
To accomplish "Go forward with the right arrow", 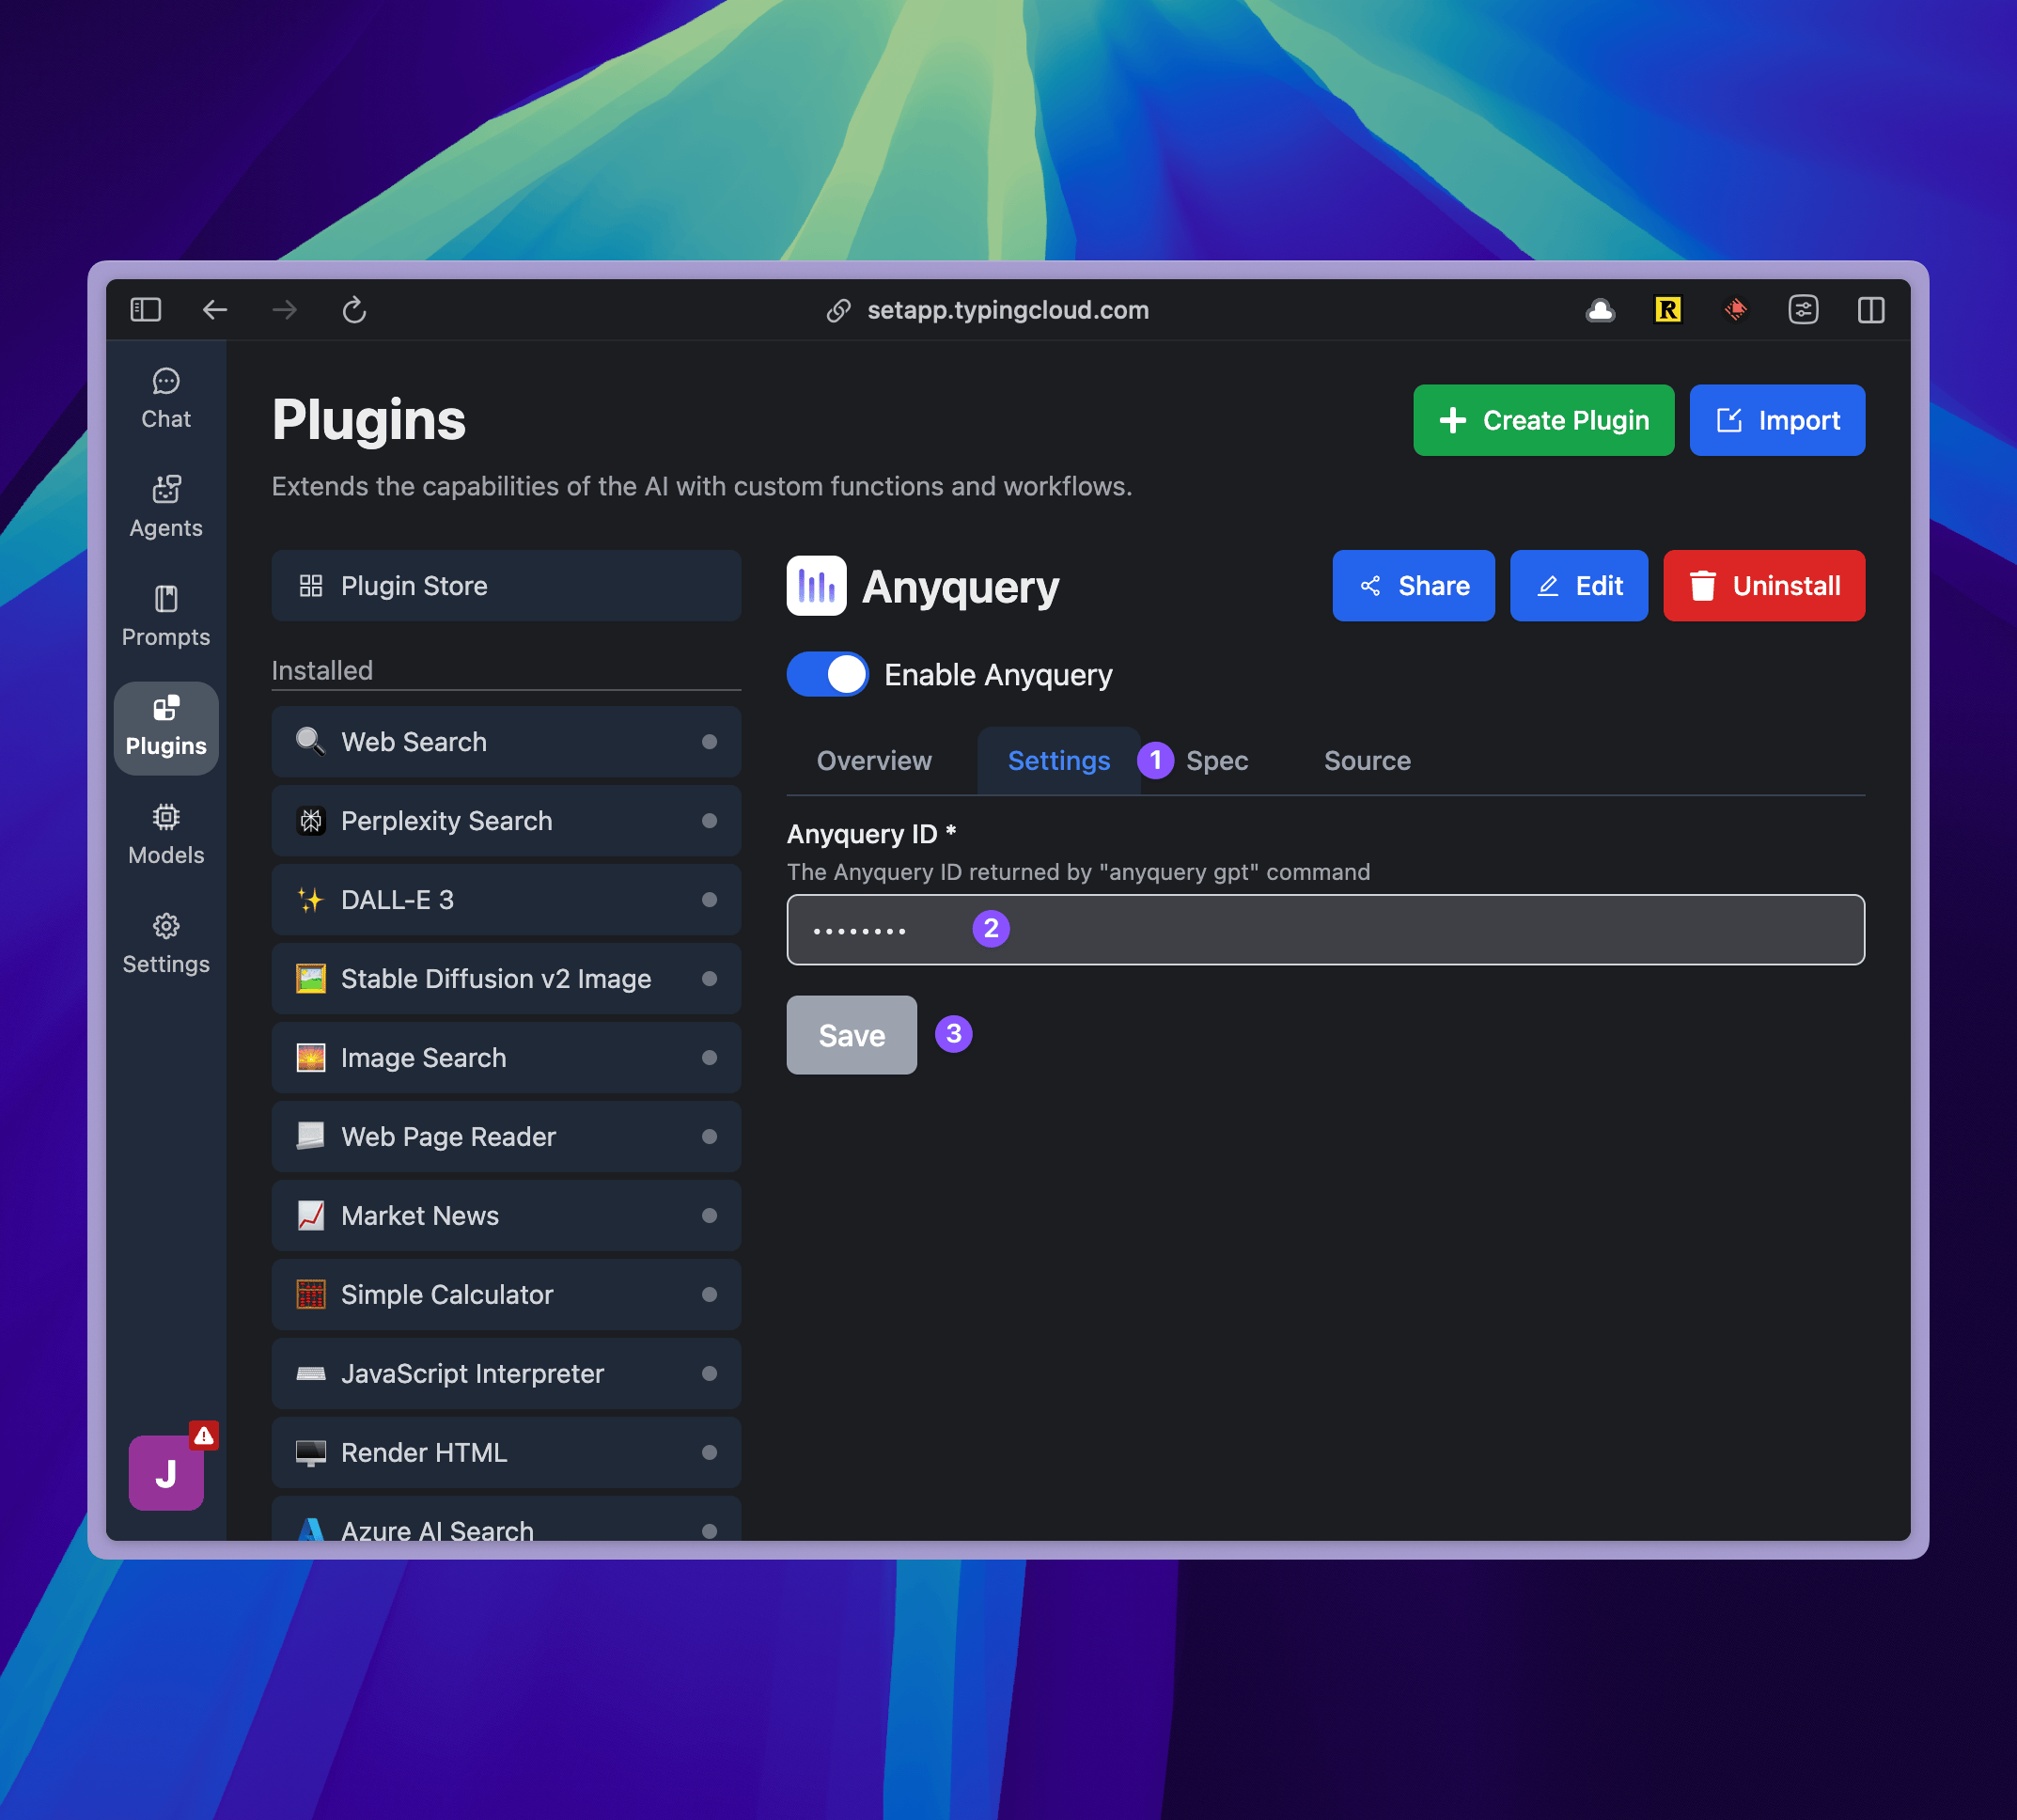I will tap(285, 310).
